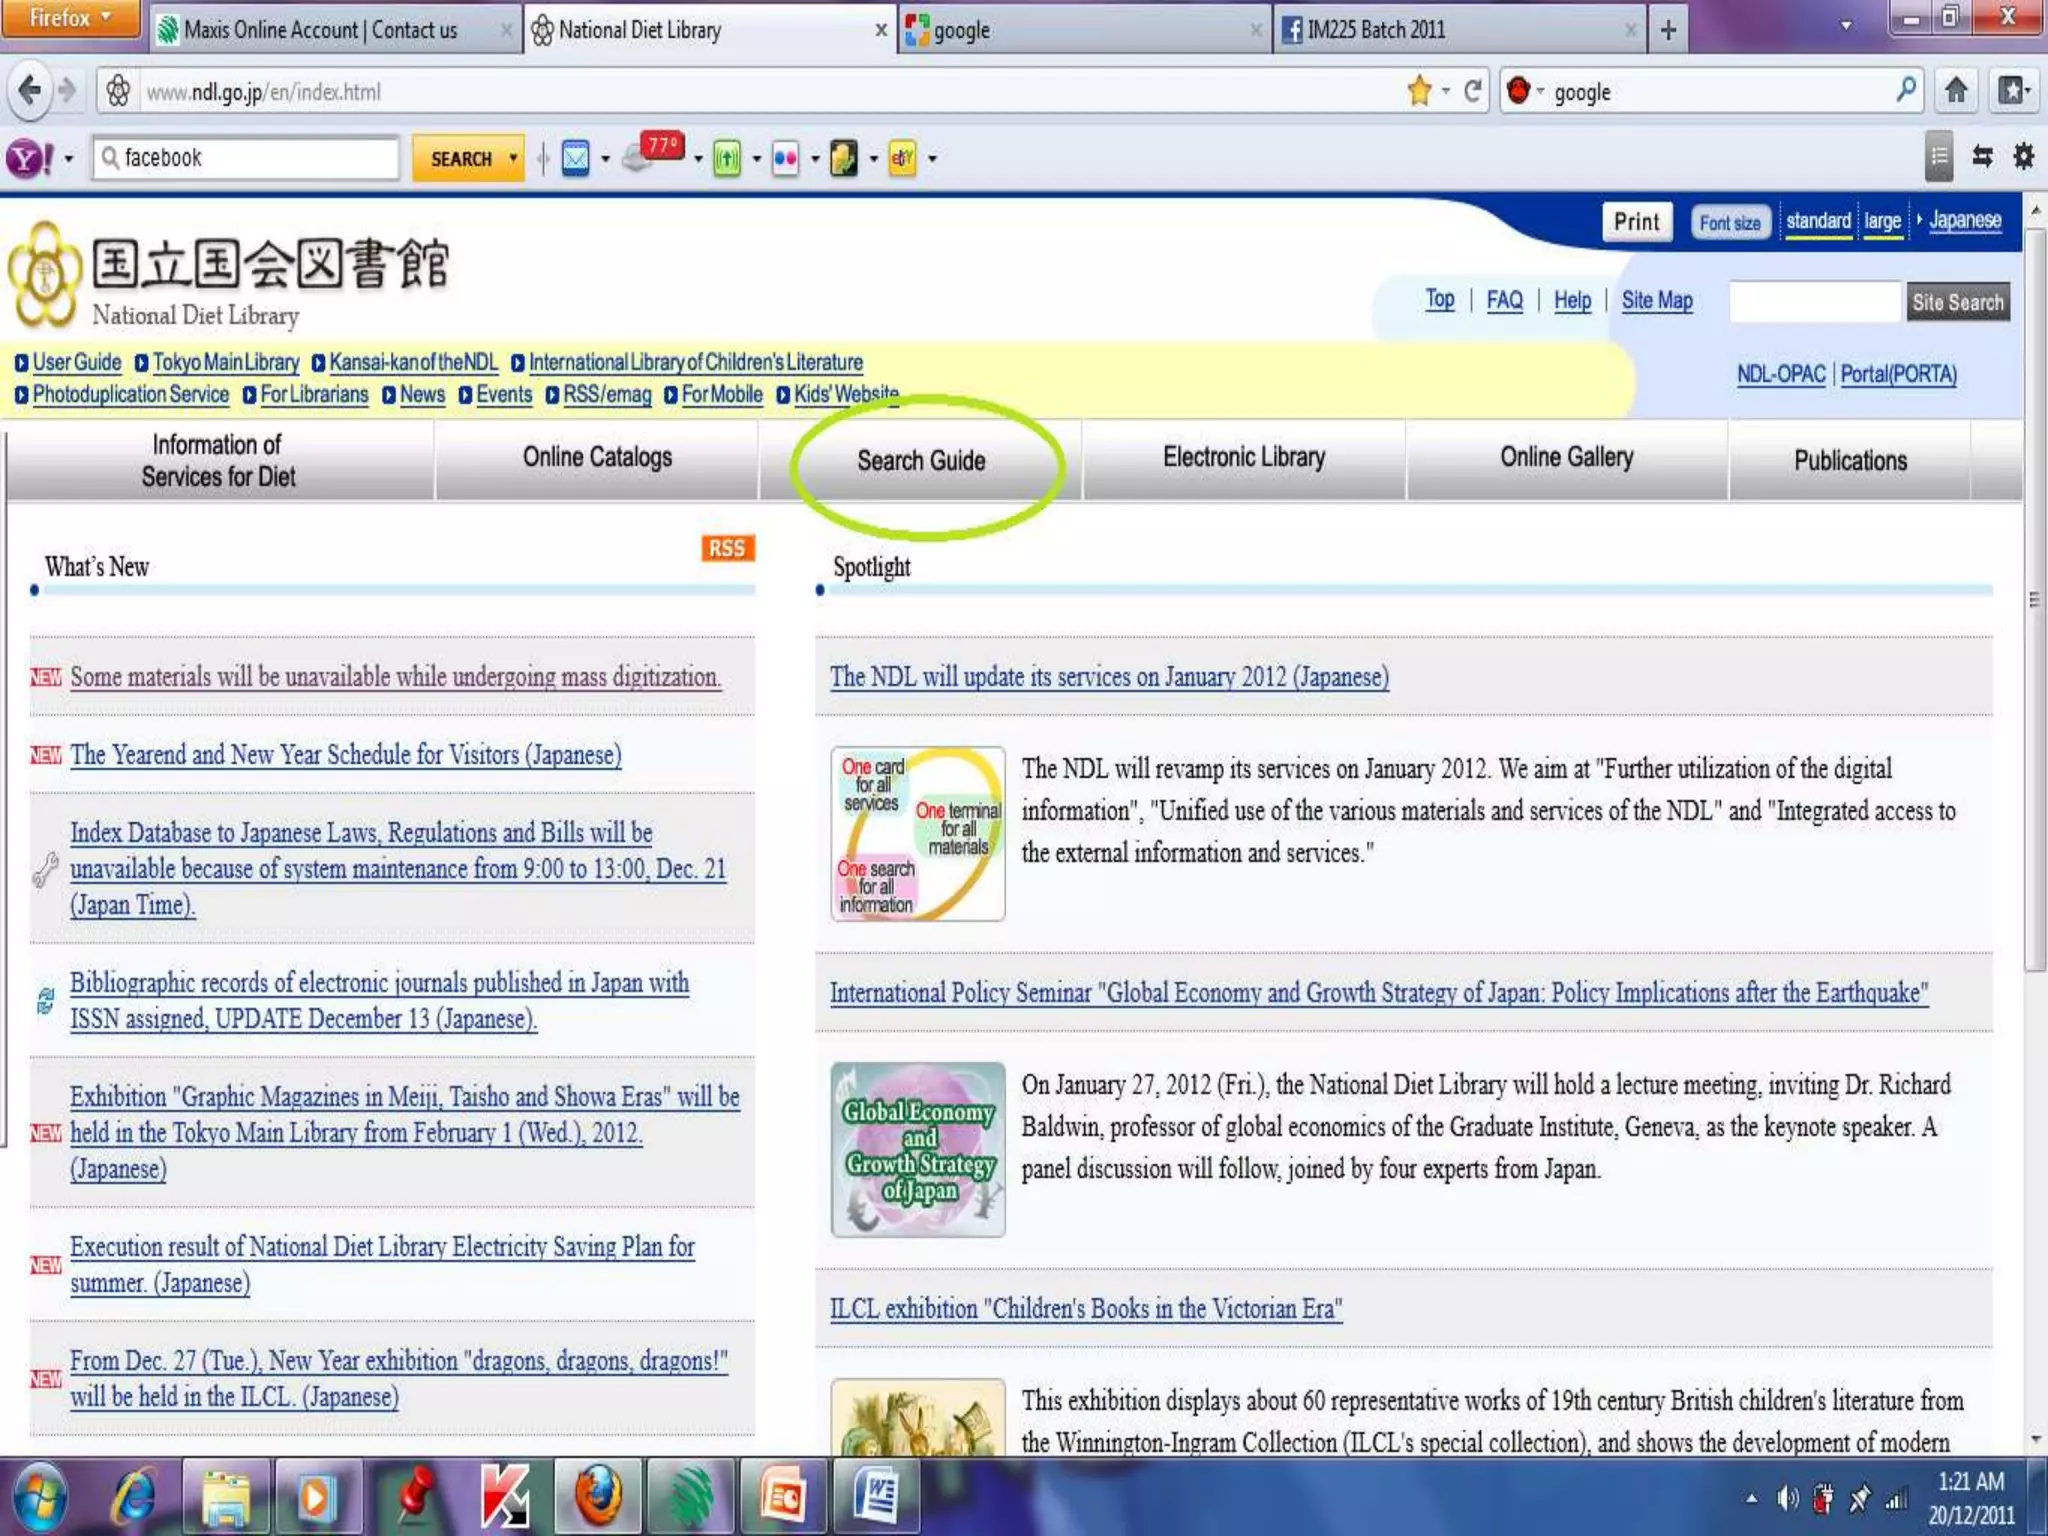Click the orange RSS feed badge
The width and height of the screenshot is (2048, 1536).
pyautogui.click(x=727, y=548)
